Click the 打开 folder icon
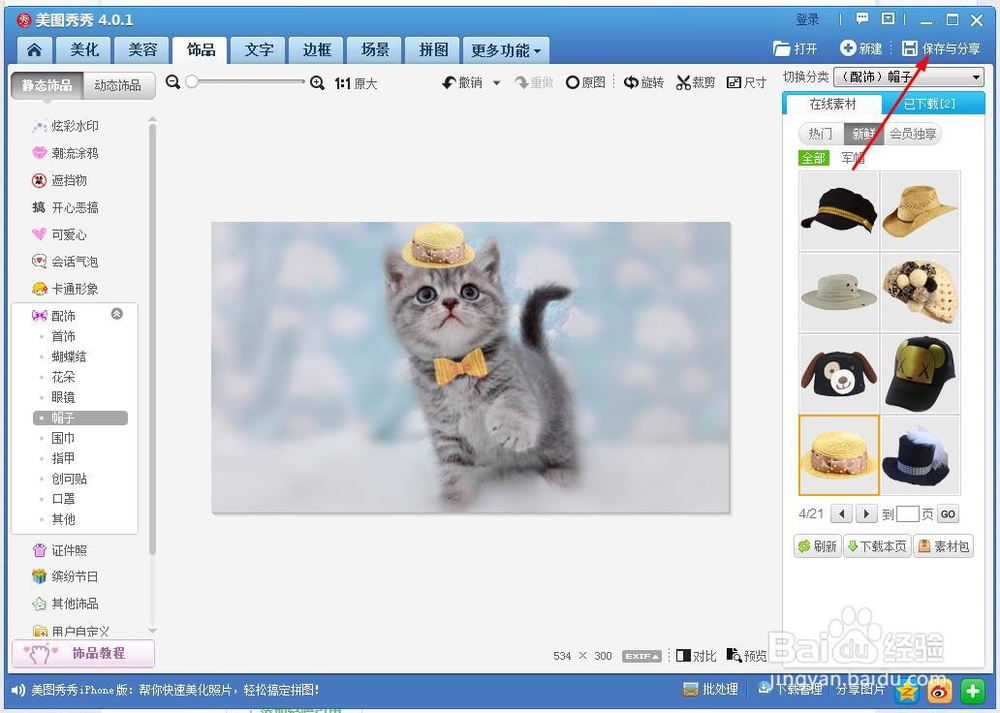This screenshot has width=1000, height=713. point(781,48)
